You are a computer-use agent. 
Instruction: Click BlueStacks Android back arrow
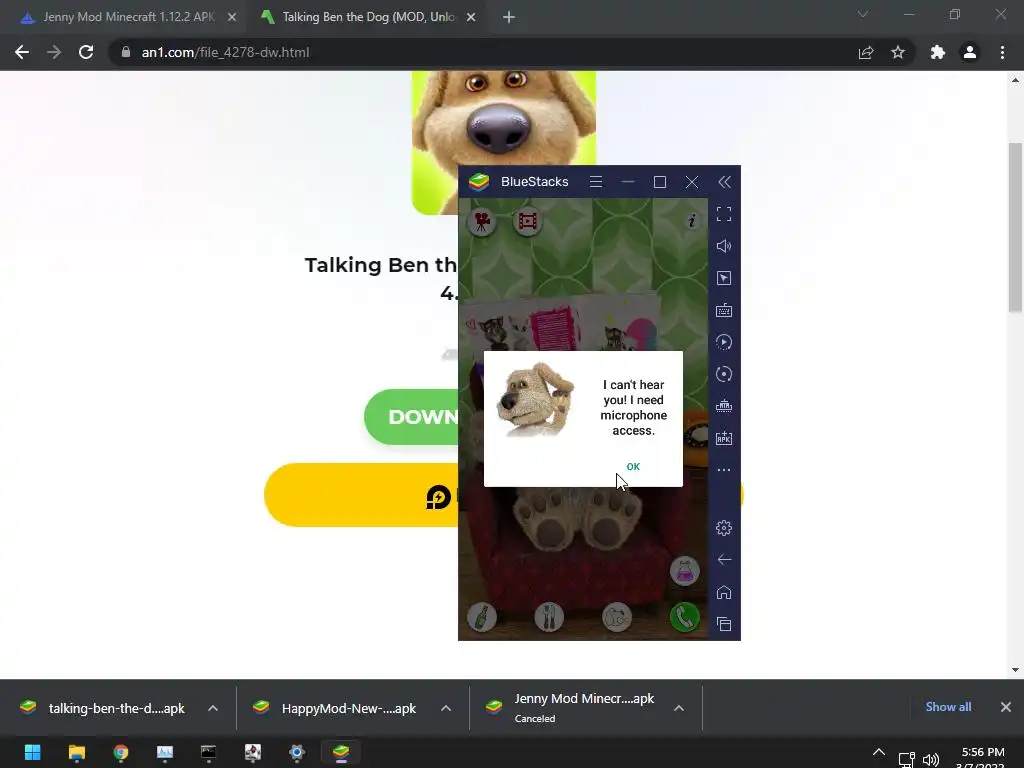pos(724,560)
